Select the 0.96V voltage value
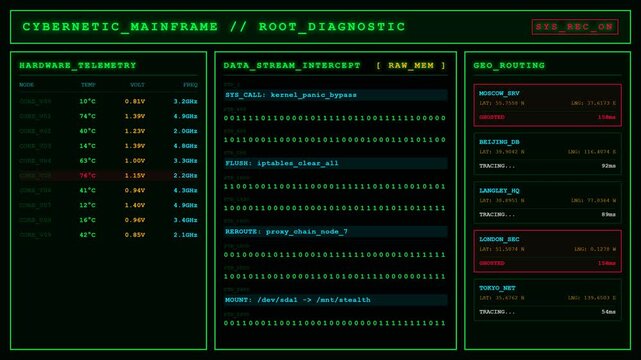The height and width of the screenshot is (360, 641). point(135,220)
